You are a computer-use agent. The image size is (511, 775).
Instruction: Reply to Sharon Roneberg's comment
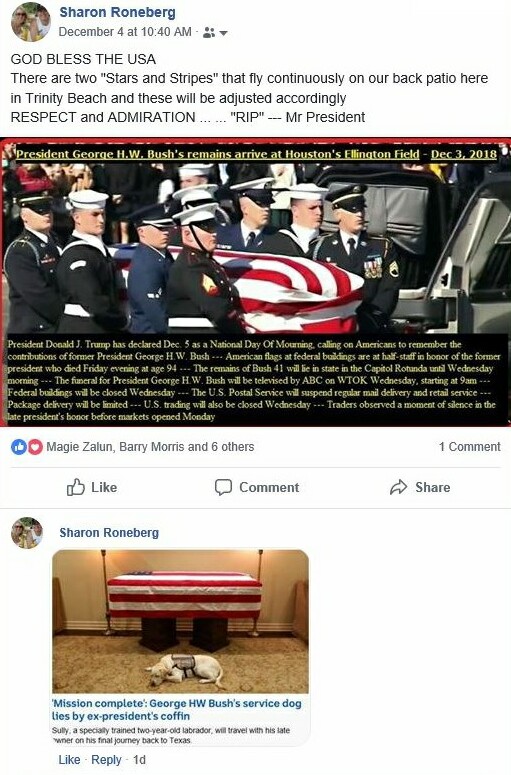(106, 760)
